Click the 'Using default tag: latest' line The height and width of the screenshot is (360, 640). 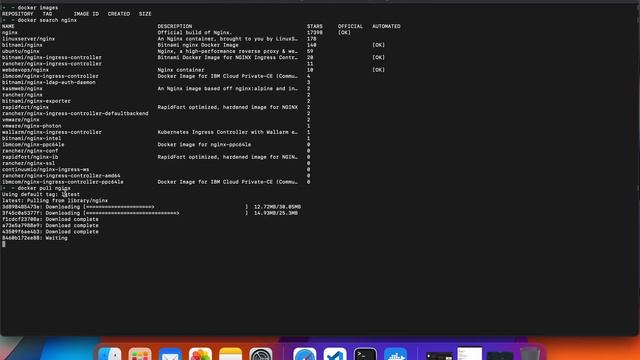point(41,194)
